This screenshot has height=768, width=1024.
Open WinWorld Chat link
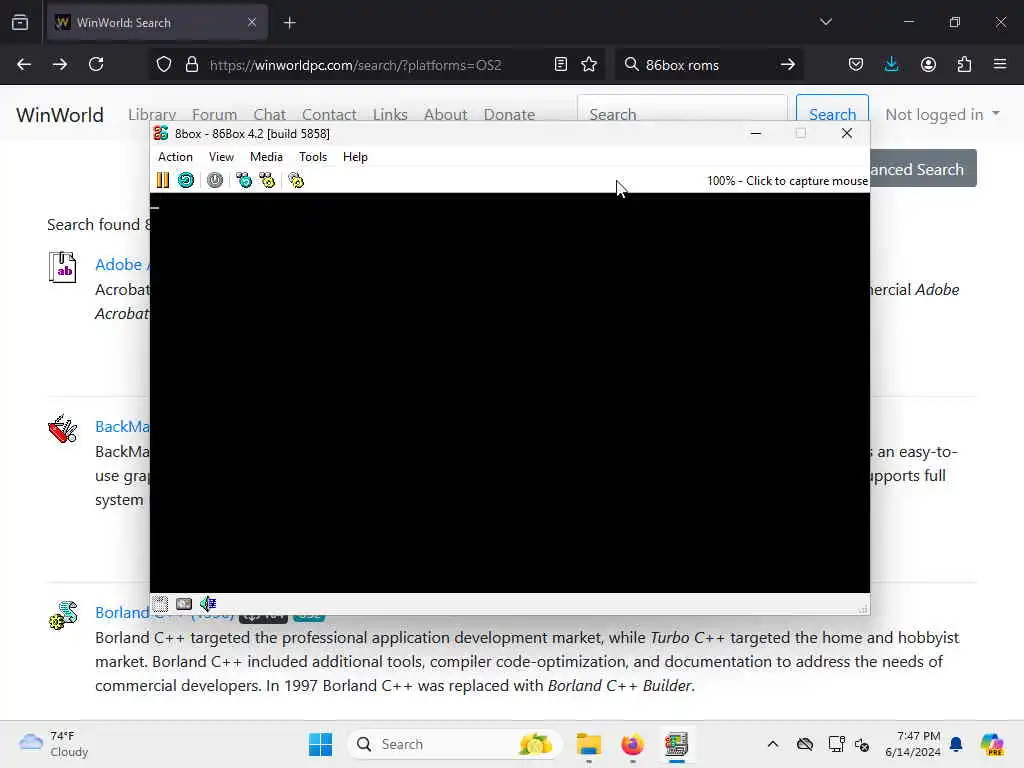[x=270, y=115]
